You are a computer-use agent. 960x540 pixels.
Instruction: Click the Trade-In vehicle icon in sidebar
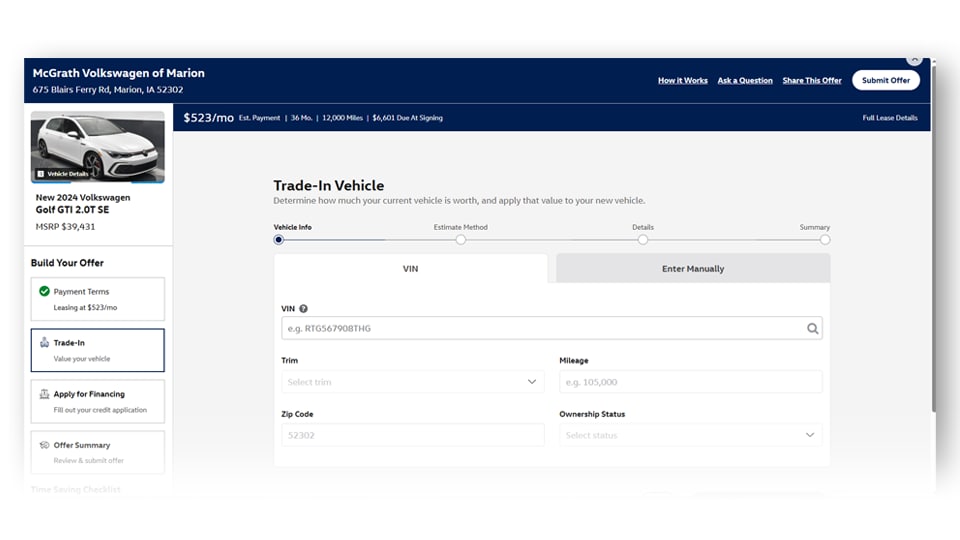(x=44, y=342)
